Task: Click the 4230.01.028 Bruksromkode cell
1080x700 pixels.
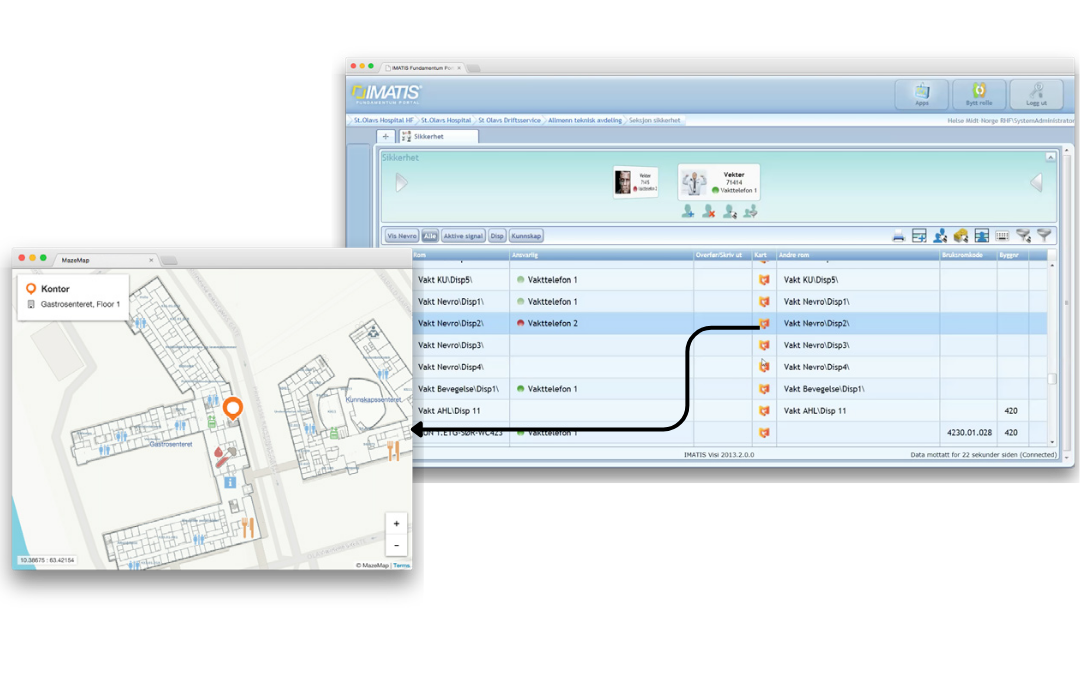Action: (969, 433)
